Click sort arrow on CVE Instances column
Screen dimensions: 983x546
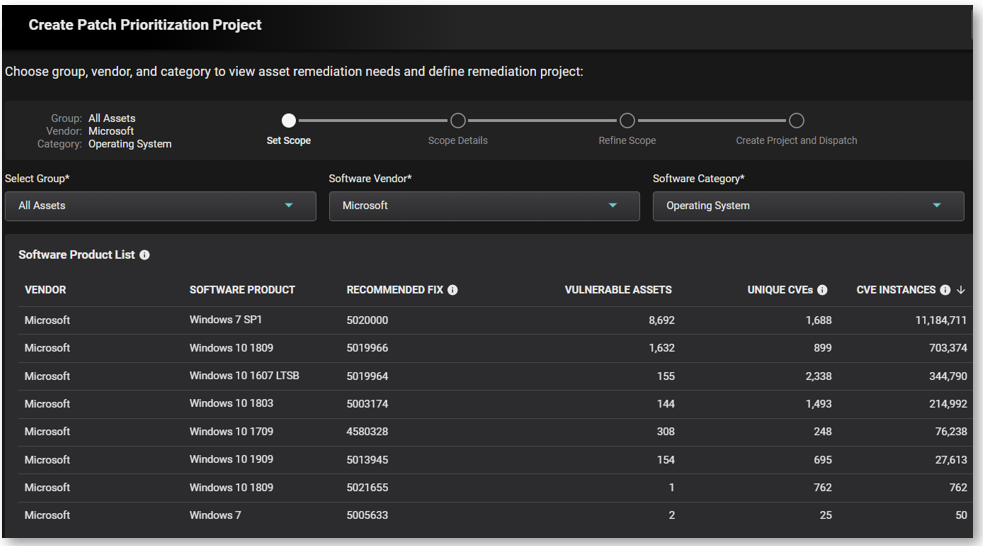[961, 290]
